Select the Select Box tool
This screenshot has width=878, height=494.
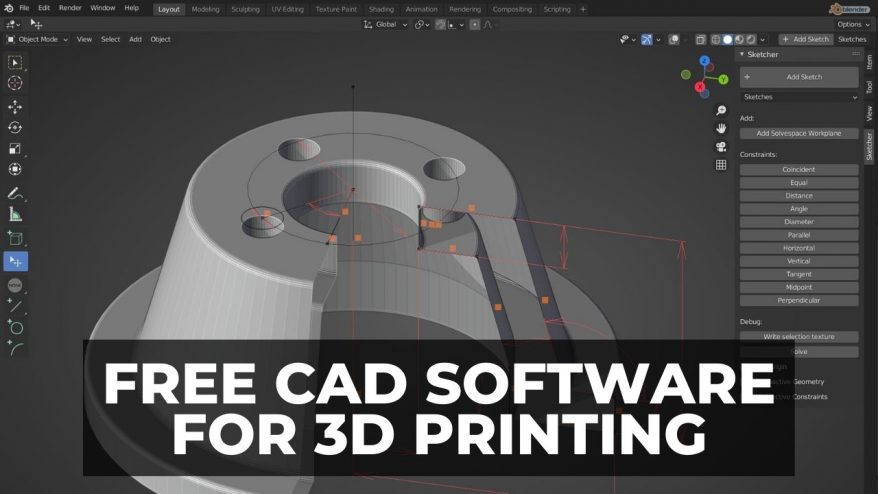15,63
